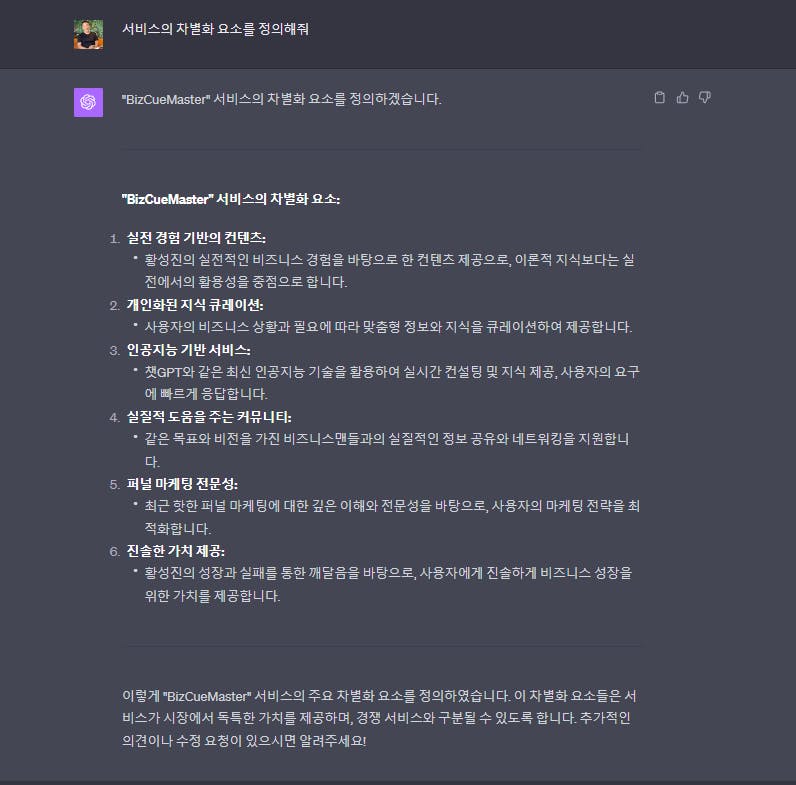
Task: Click the user profile avatar photo
Action: (88, 35)
